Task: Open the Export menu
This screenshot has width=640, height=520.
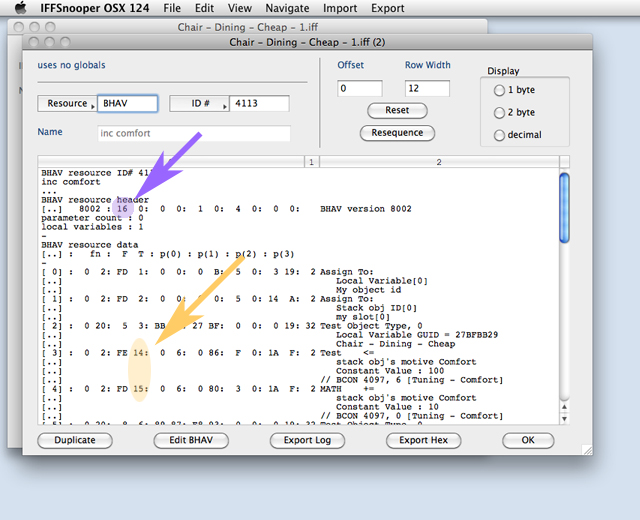Action: (x=387, y=8)
